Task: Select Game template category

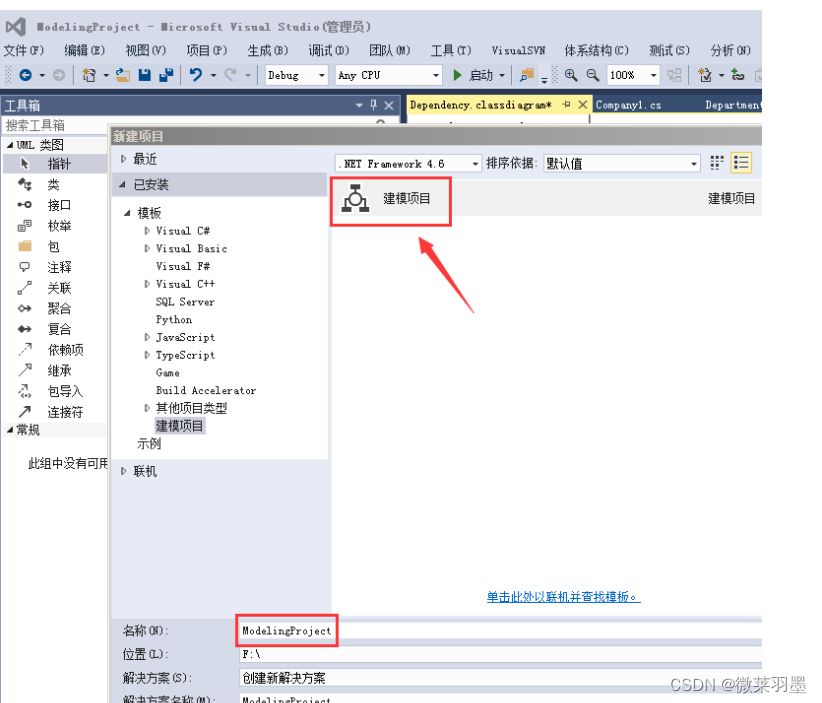Action: coord(168,373)
